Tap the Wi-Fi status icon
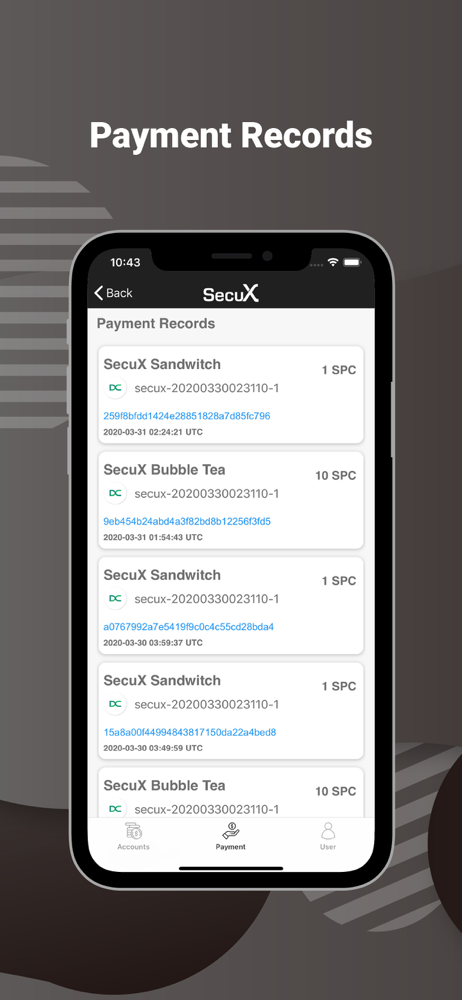Viewport: 462px width, 1000px height. [x=332, y=262]
